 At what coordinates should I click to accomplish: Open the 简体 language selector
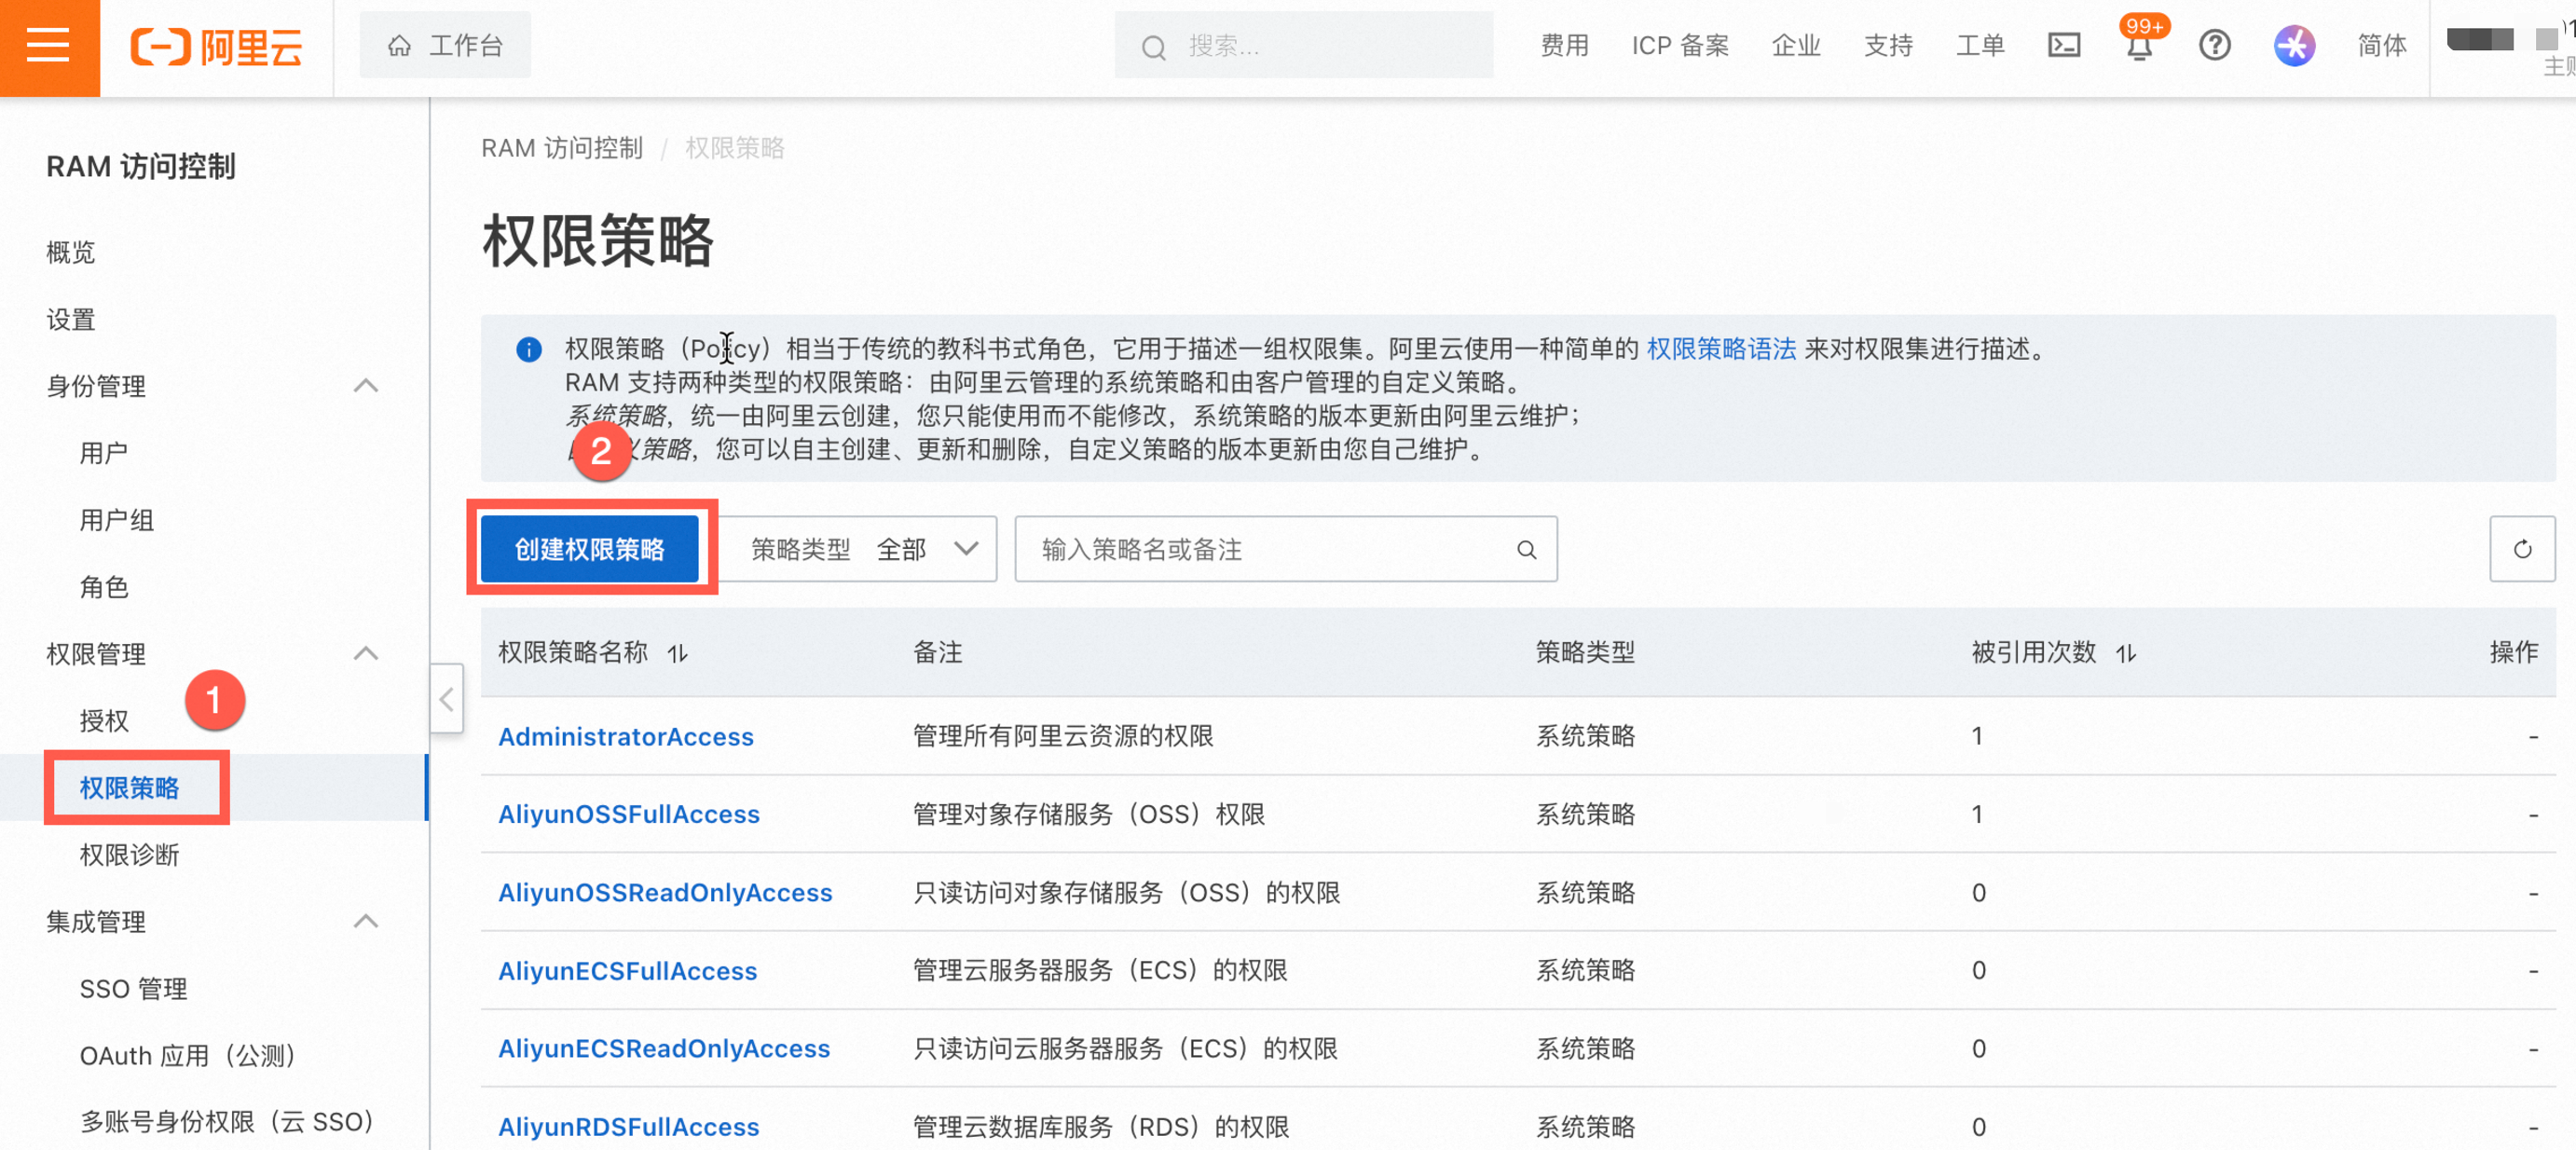(x=2382, y=46)
